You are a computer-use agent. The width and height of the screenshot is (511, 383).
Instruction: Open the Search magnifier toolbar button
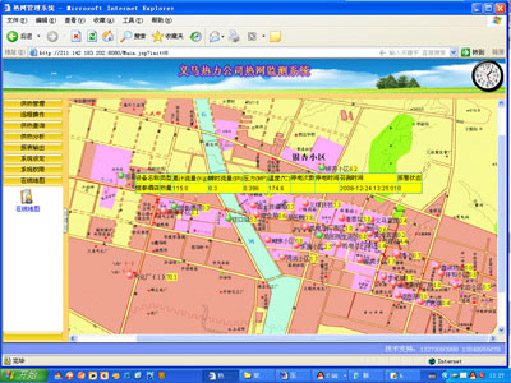[133, 36]
